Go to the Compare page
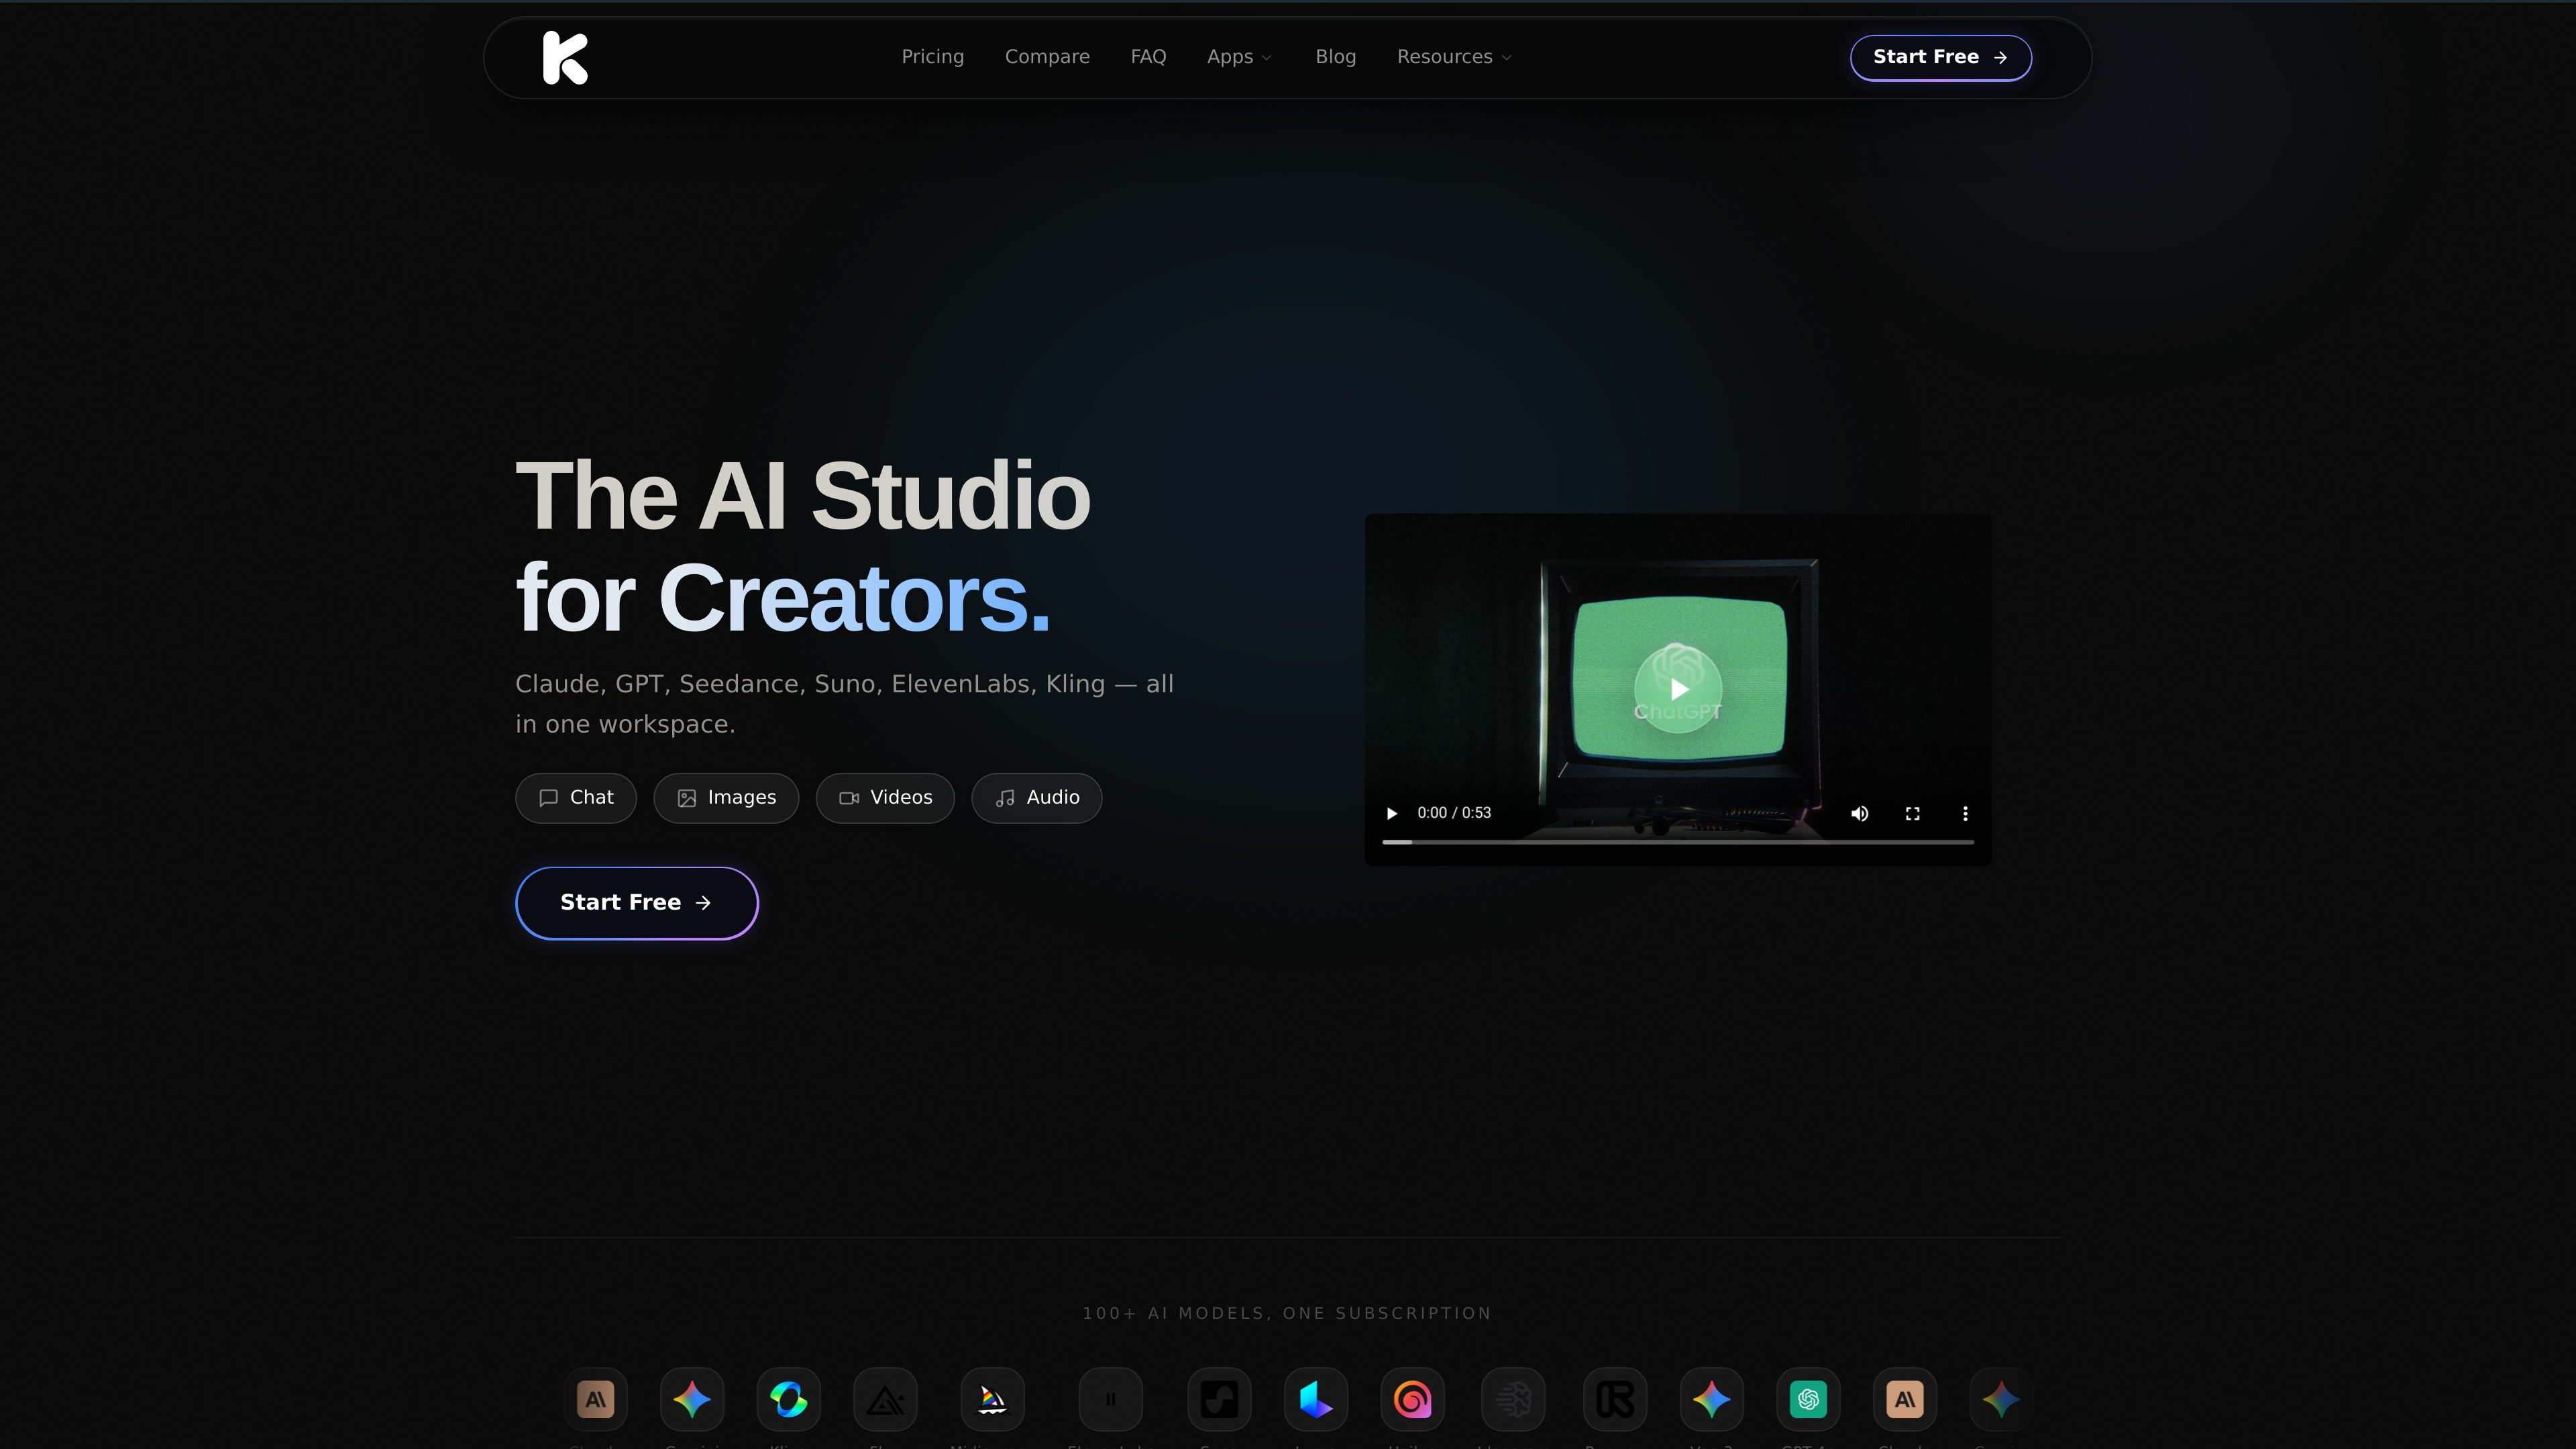This screenshot has height=1449, width=2576. coord(1047,57)
